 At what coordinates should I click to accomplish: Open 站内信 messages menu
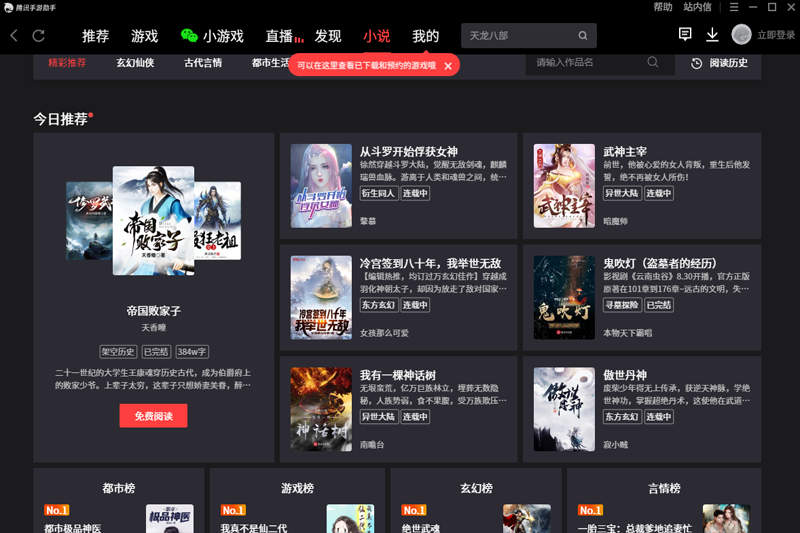(697, 7)
